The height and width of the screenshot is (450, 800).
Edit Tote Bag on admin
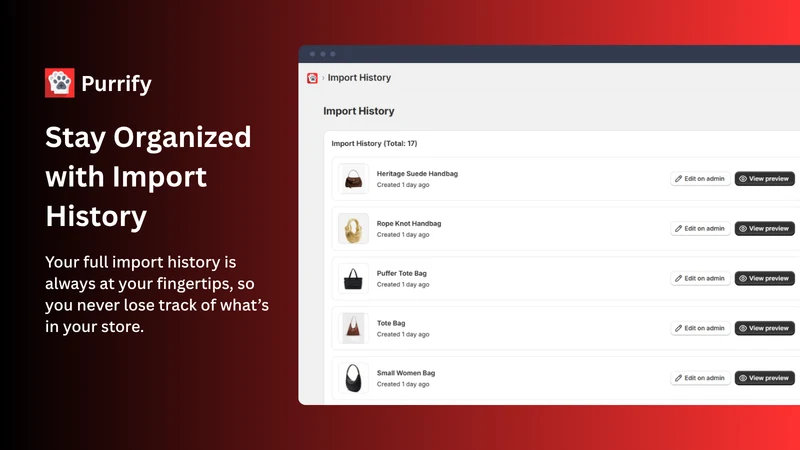point(700,328)
